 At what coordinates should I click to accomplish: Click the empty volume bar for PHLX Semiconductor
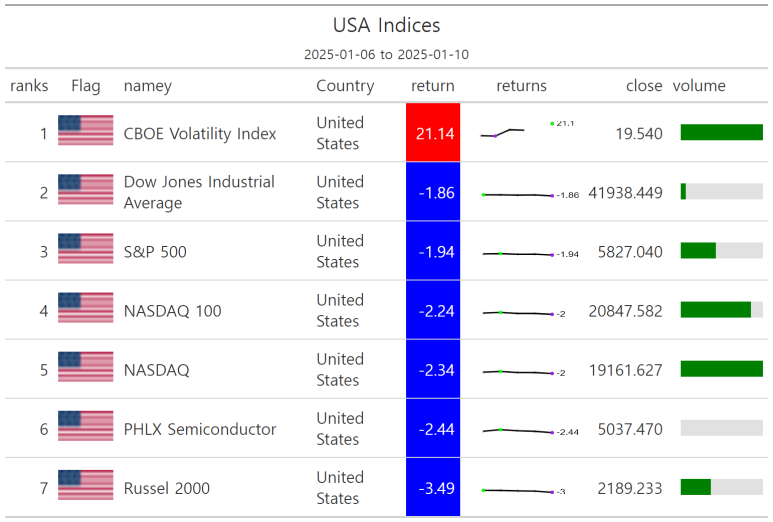coord(722,428)
